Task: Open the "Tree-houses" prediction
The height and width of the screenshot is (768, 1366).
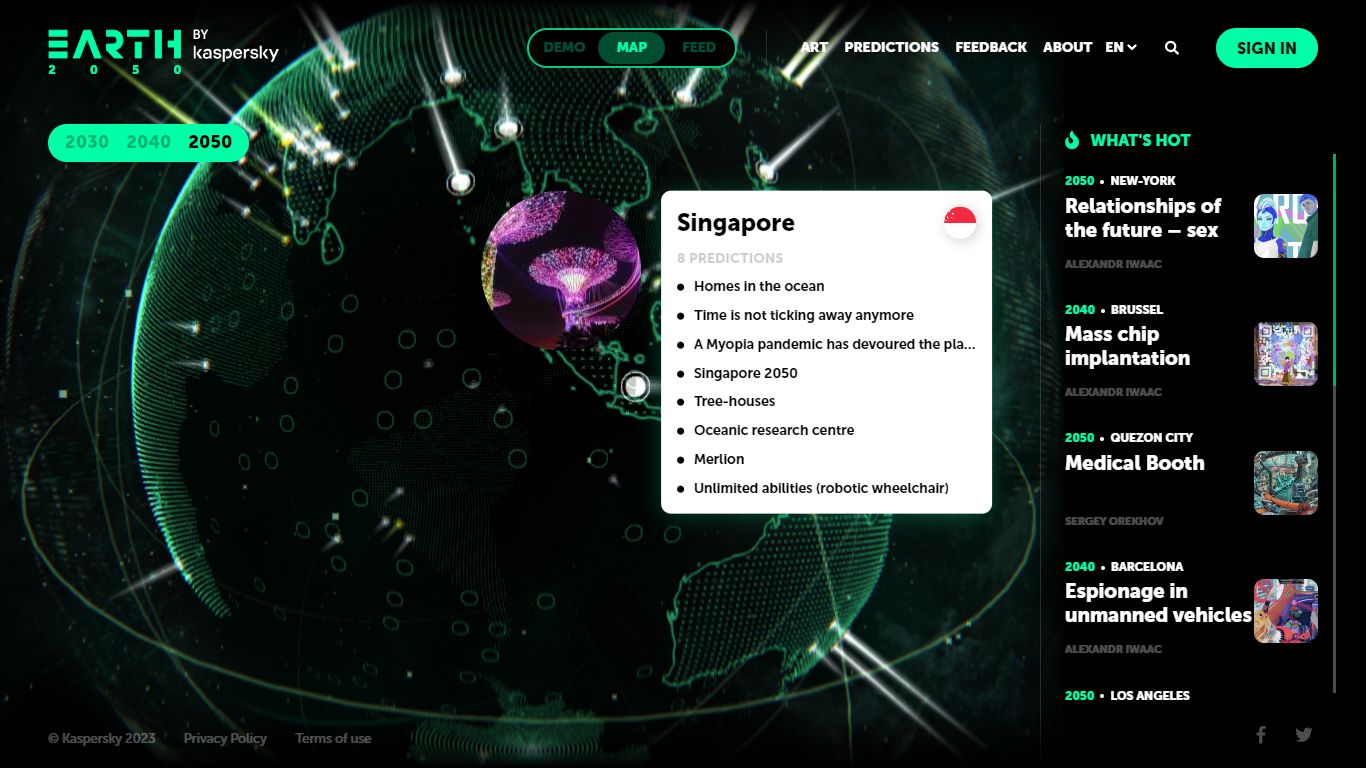Action: (x=734, y=401)
